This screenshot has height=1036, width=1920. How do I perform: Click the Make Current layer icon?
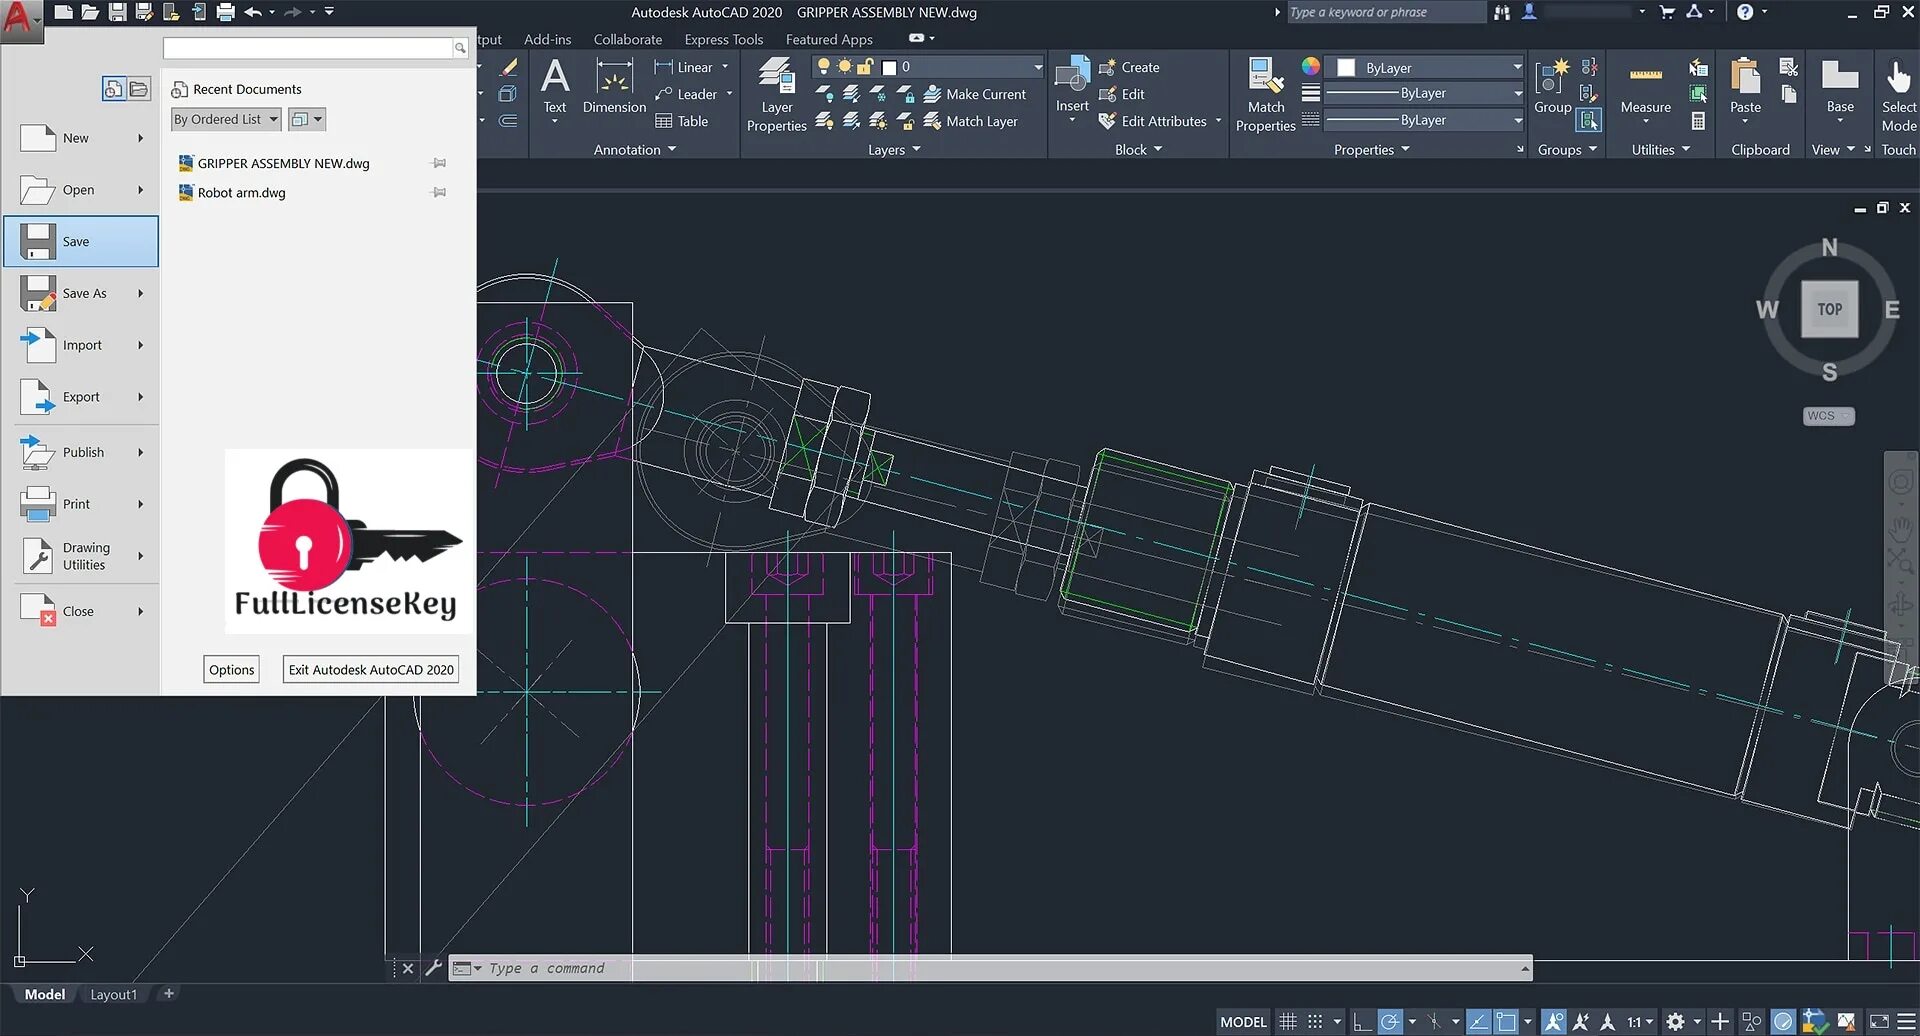pyautogui.click(x=975, y=94)
